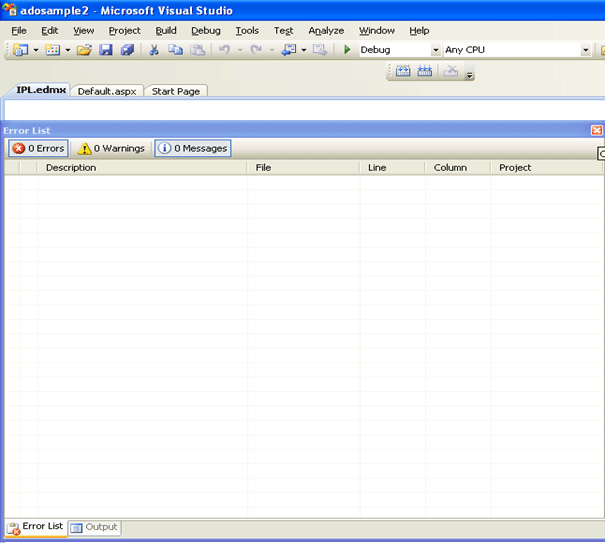Sort by the Line column header

pyautogui.click(x=393, y=167)
